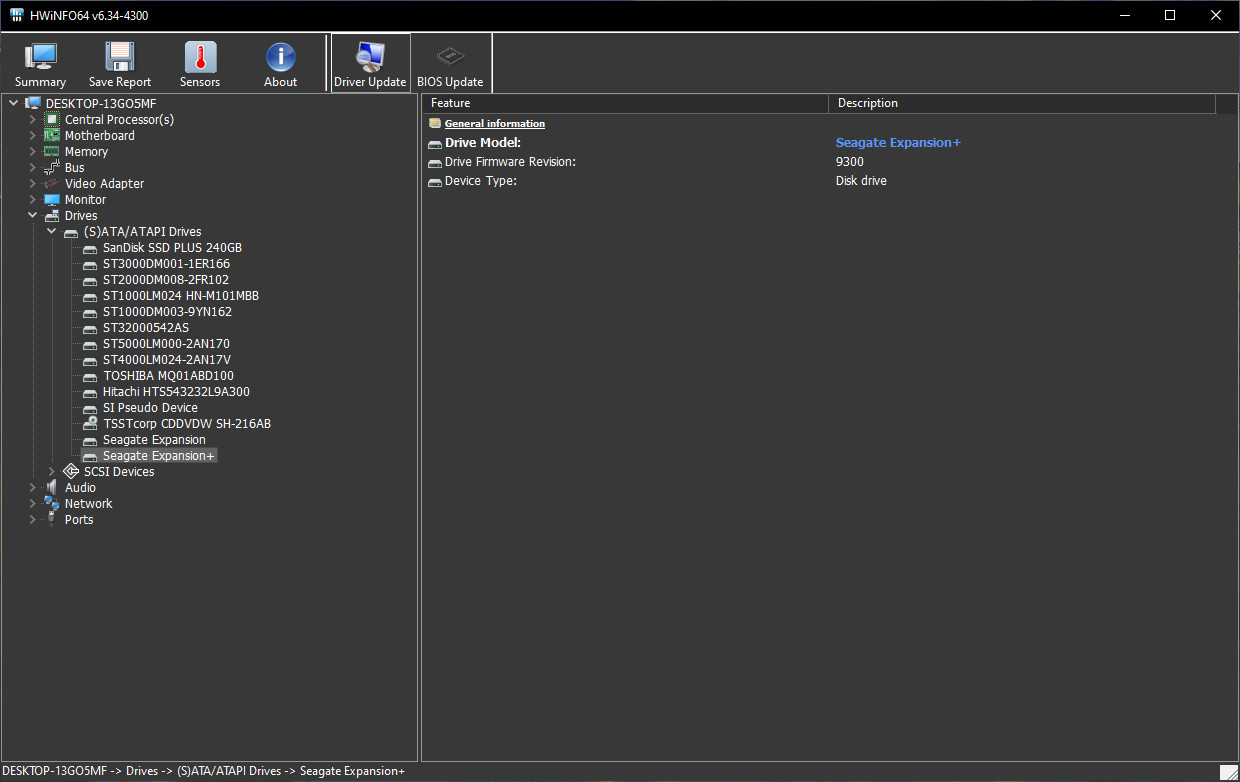Select ST2000DM008-2FR102 drive

(166, 280)
